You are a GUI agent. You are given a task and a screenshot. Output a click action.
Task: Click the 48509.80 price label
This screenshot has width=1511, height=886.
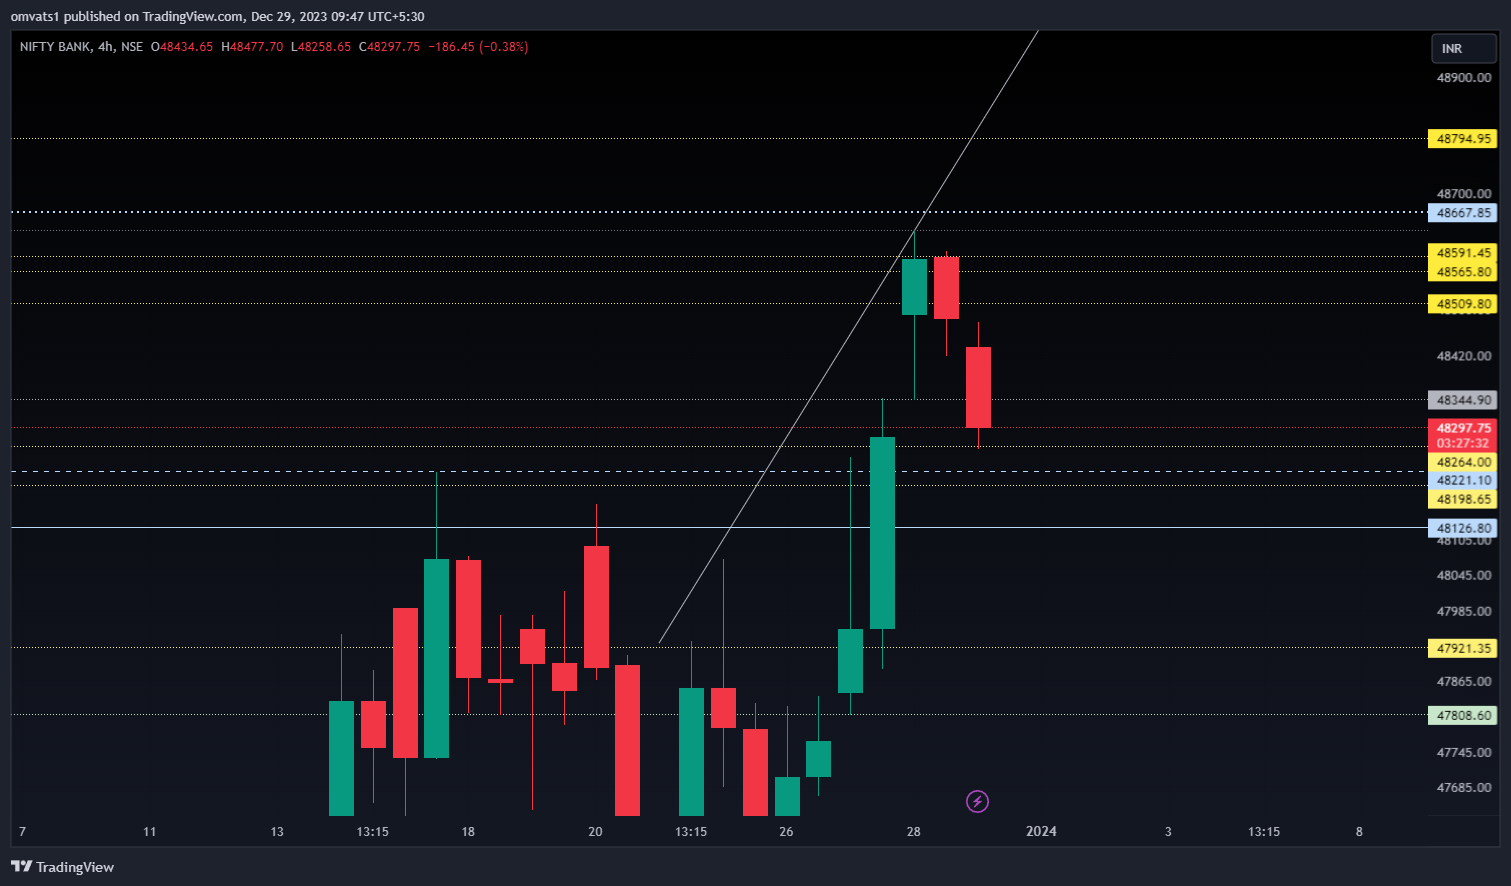(1463, 304)
